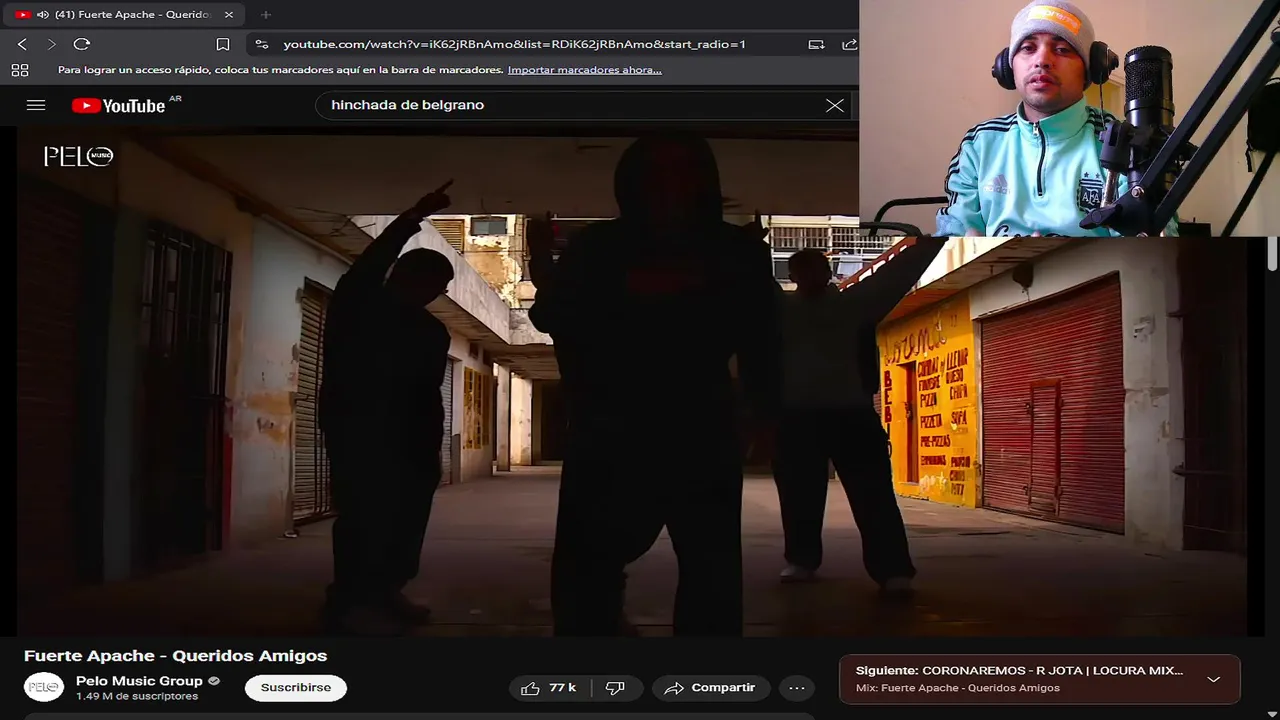Open the Siguiente: CORONAREMOS - R JOTA mix panel
The image size is (1280, 720).
(x=1040, y=679)
